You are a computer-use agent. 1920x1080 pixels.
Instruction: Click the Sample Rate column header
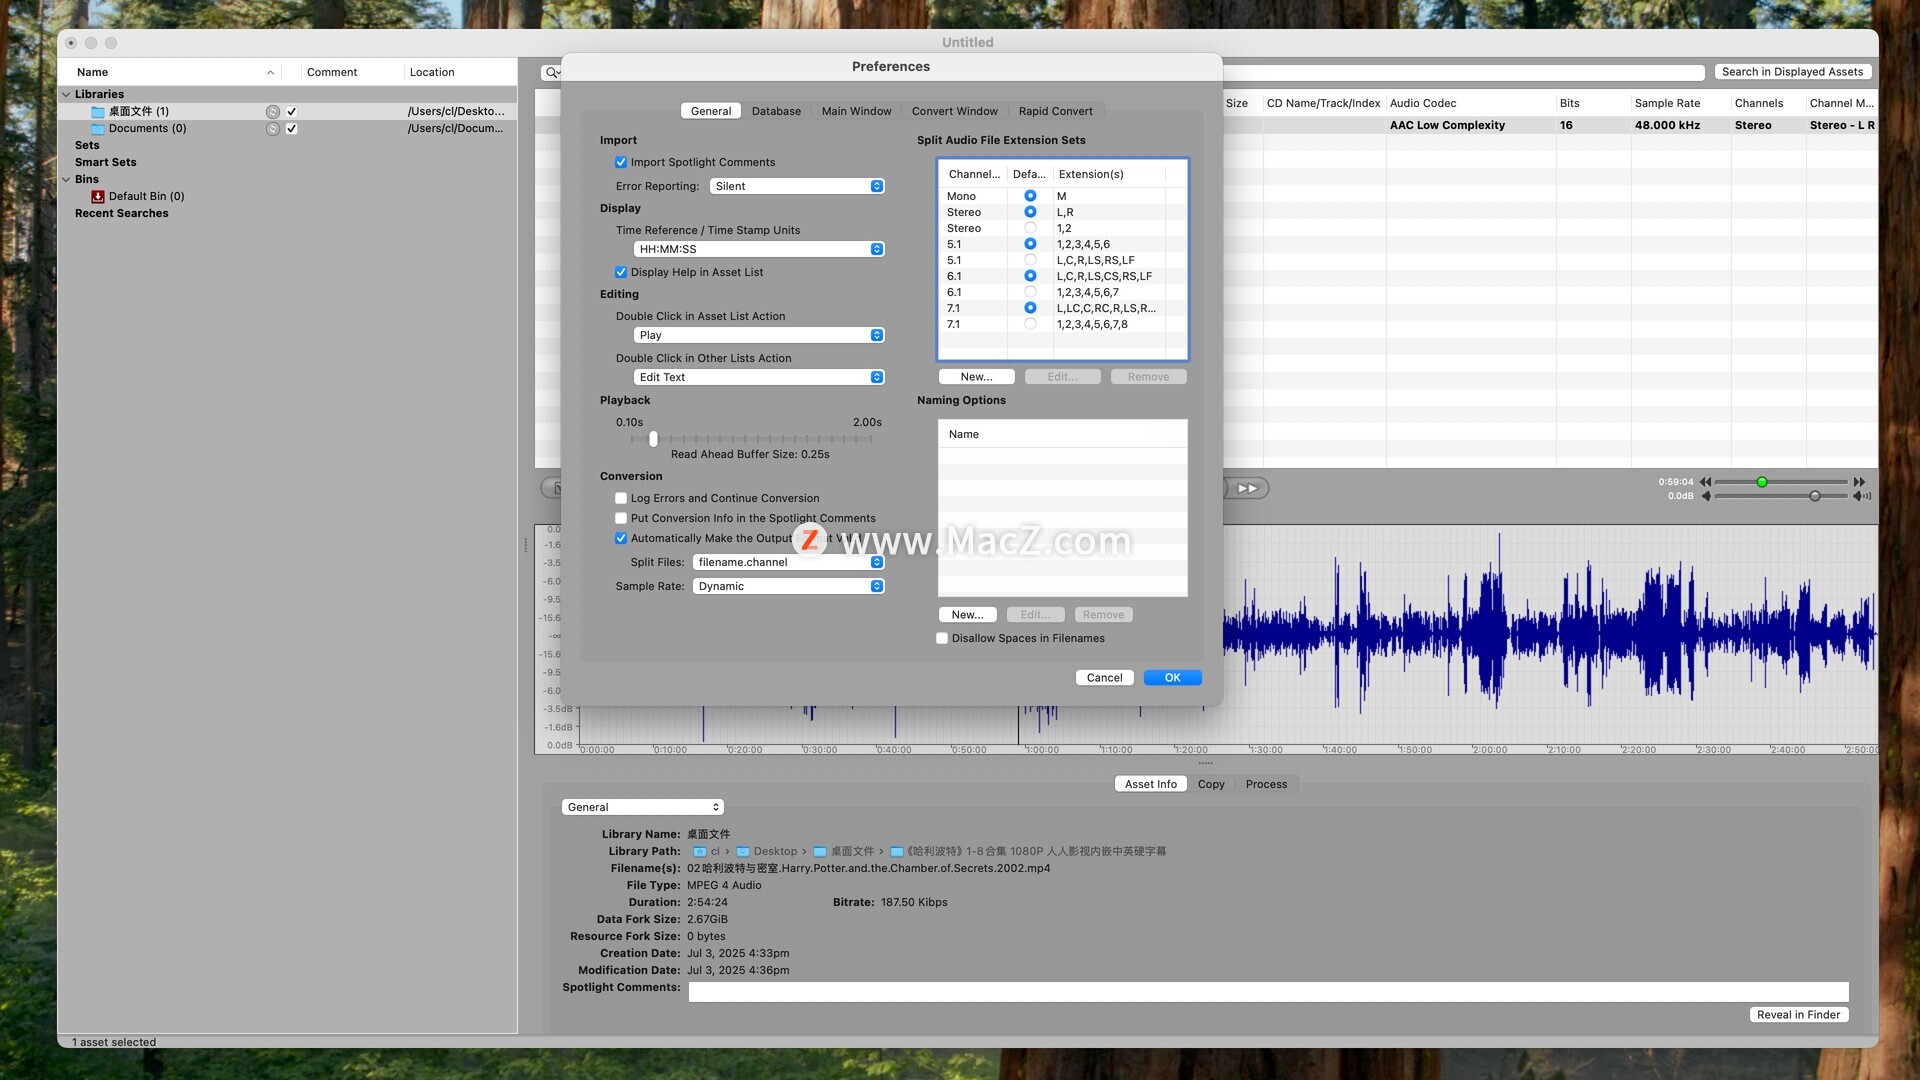pyautogui.click(x=1667, y=104)
